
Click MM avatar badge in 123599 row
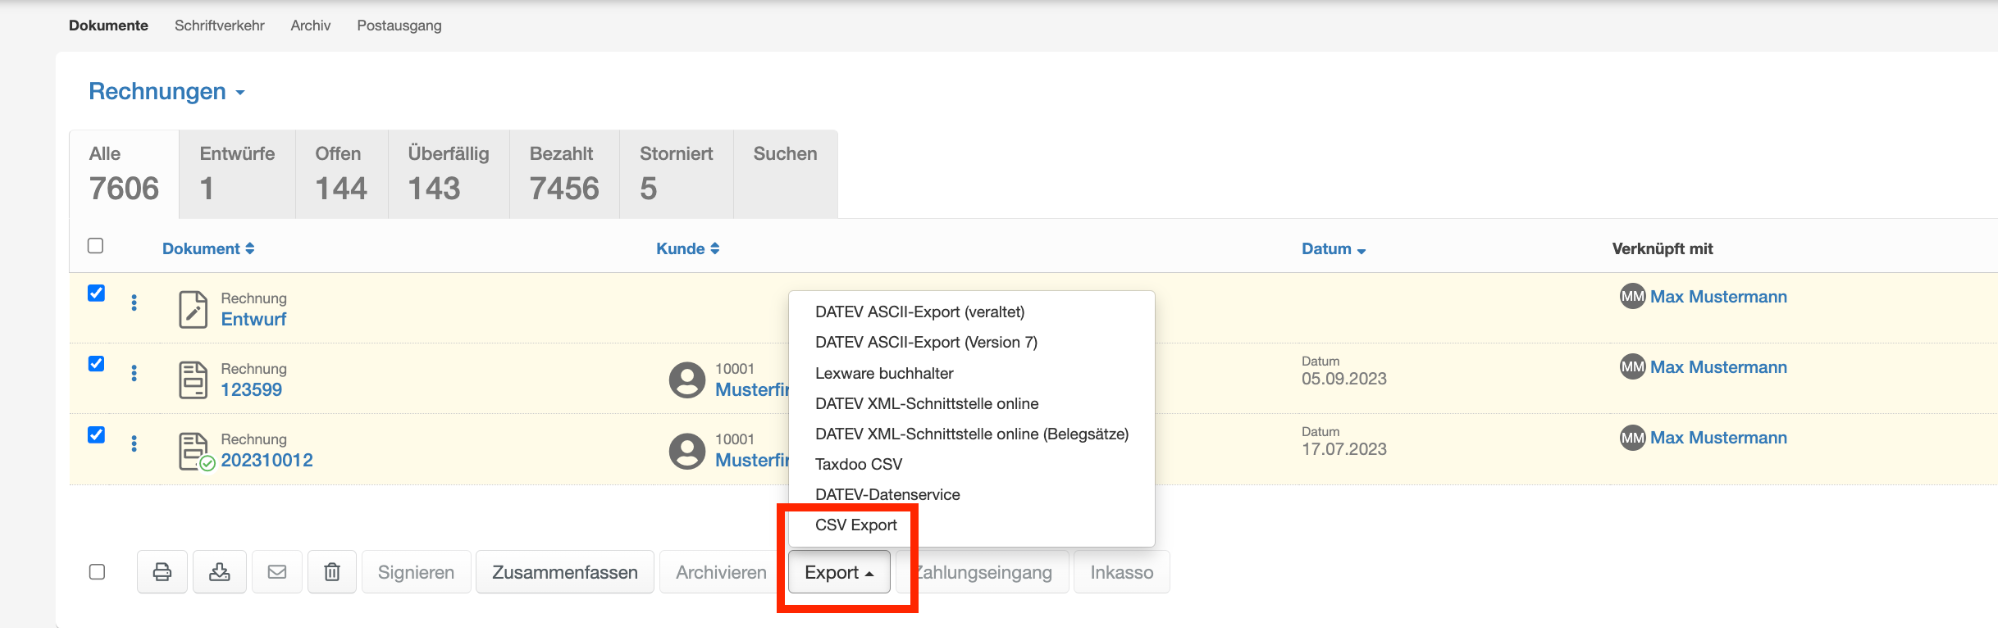coord(1633,367)
